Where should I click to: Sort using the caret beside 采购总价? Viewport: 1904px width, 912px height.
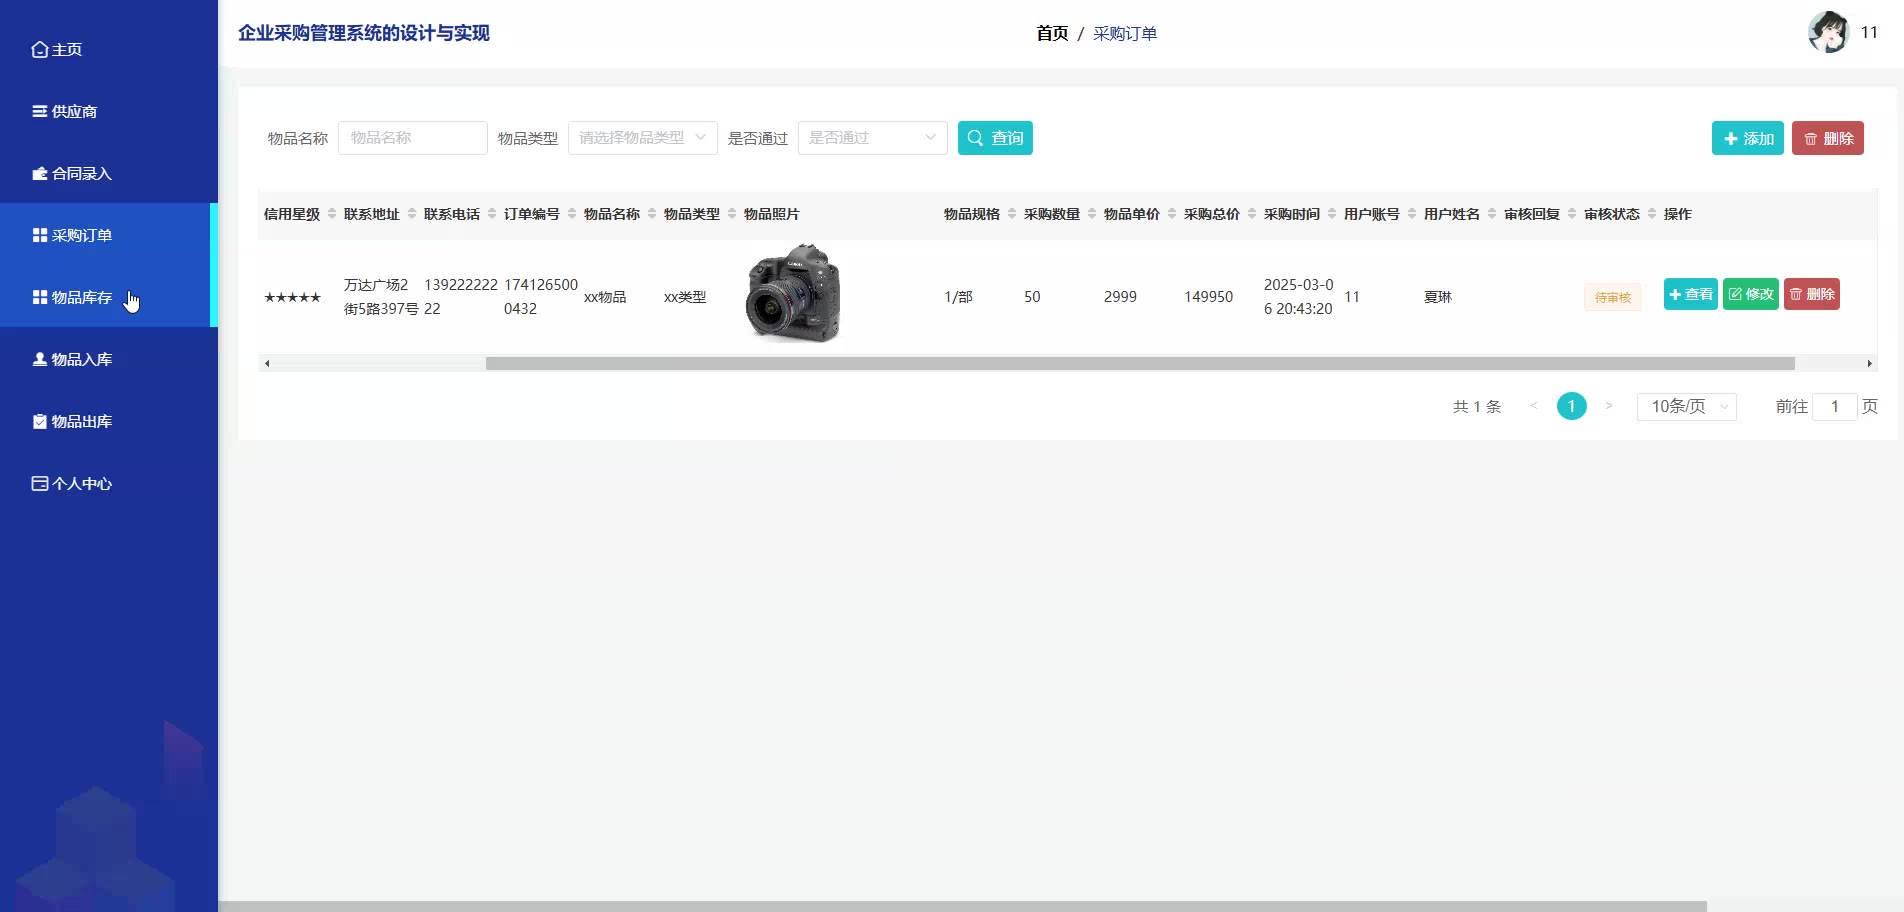coord(1252,214)
